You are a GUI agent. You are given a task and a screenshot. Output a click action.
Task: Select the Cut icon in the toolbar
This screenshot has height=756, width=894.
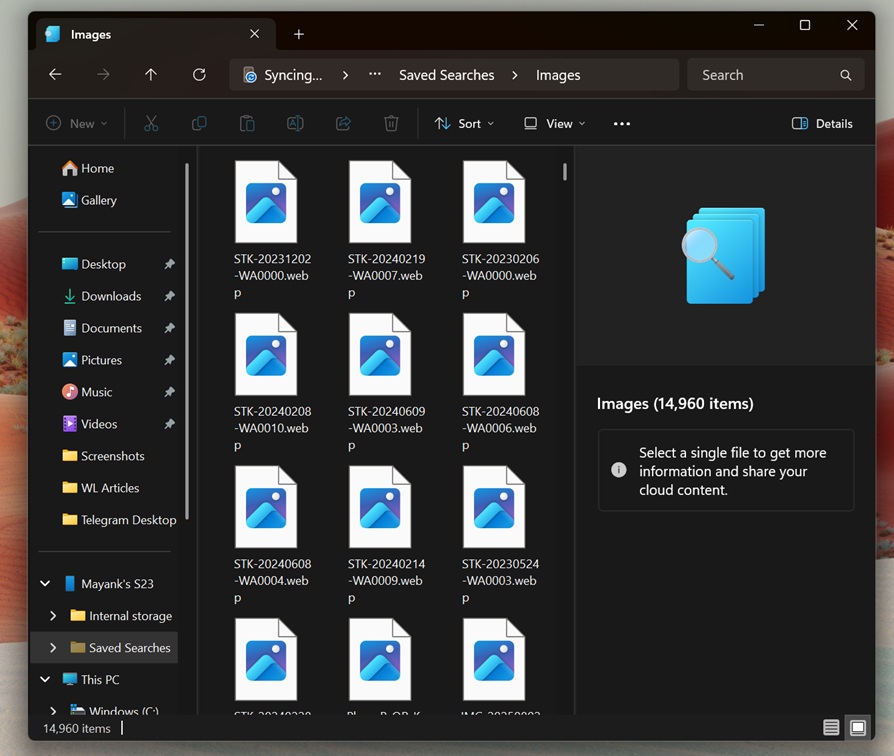[151, 123]
